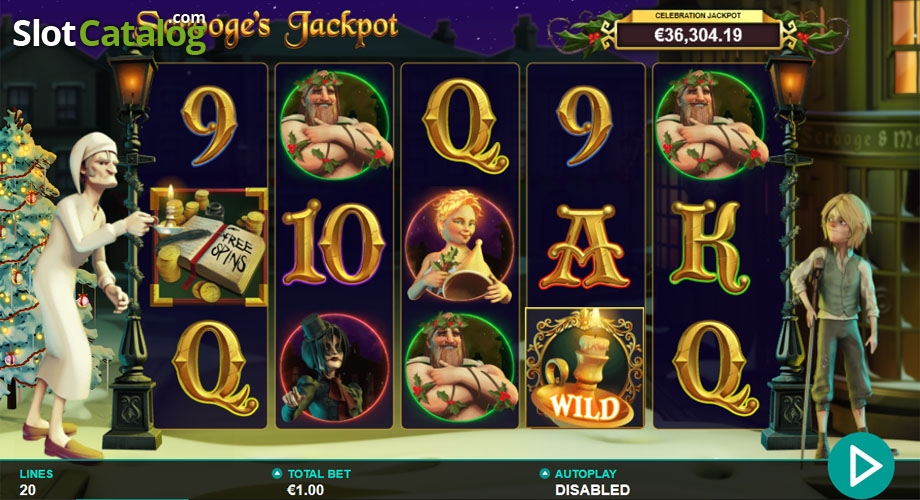Click the golden K symbol
920x500 pixels.
pos(711,245)
